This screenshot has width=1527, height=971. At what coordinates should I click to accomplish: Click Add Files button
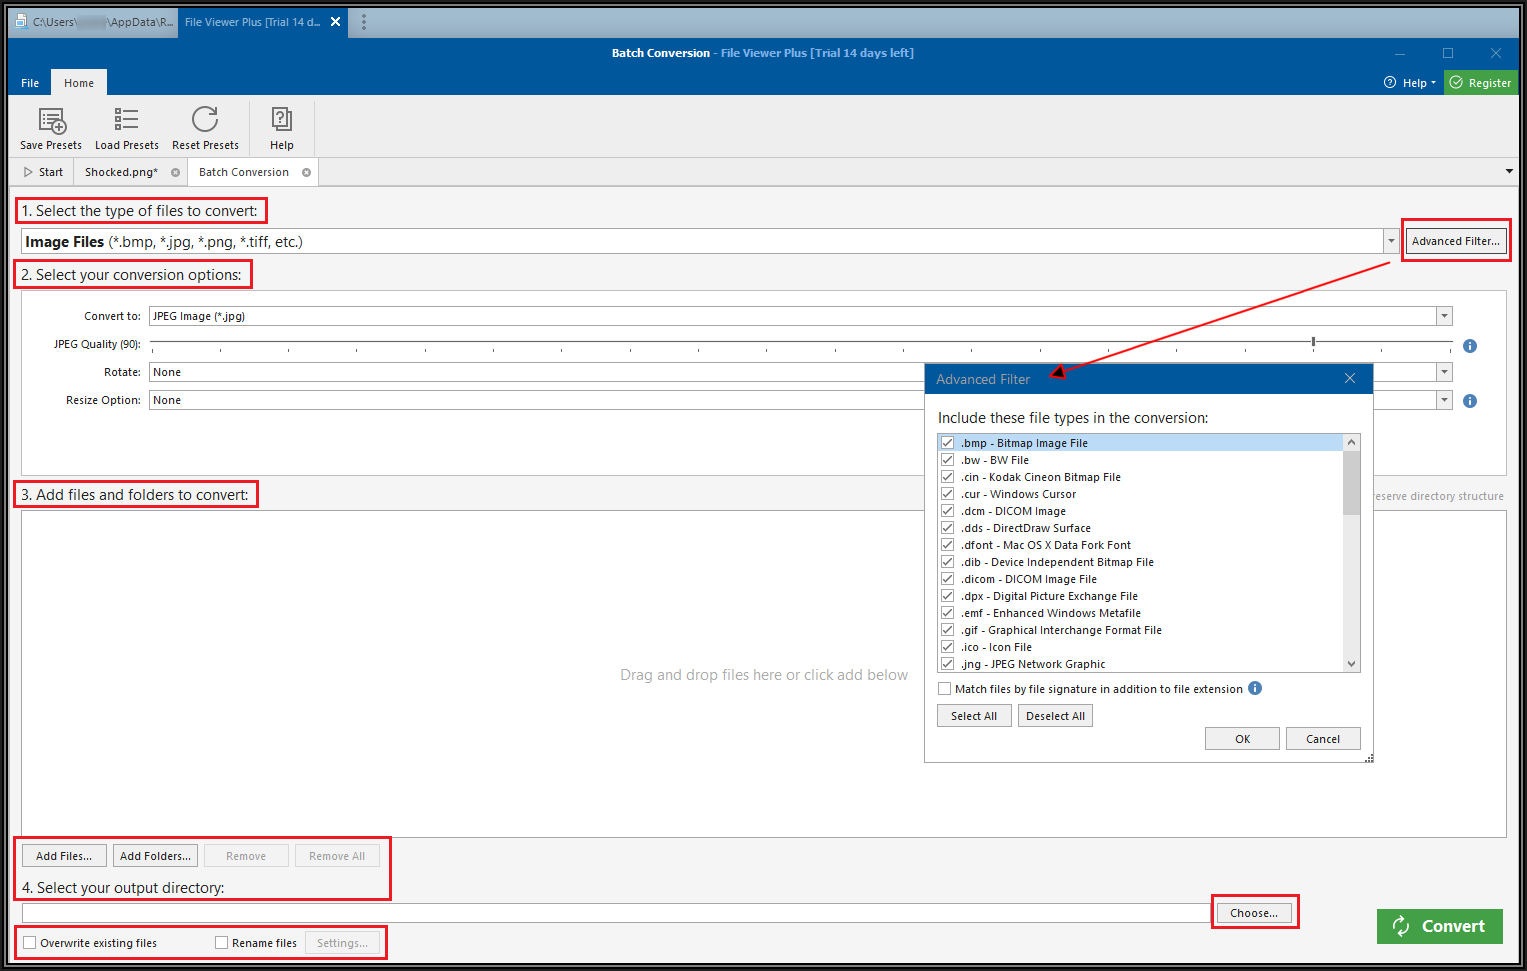click(64, 856)
